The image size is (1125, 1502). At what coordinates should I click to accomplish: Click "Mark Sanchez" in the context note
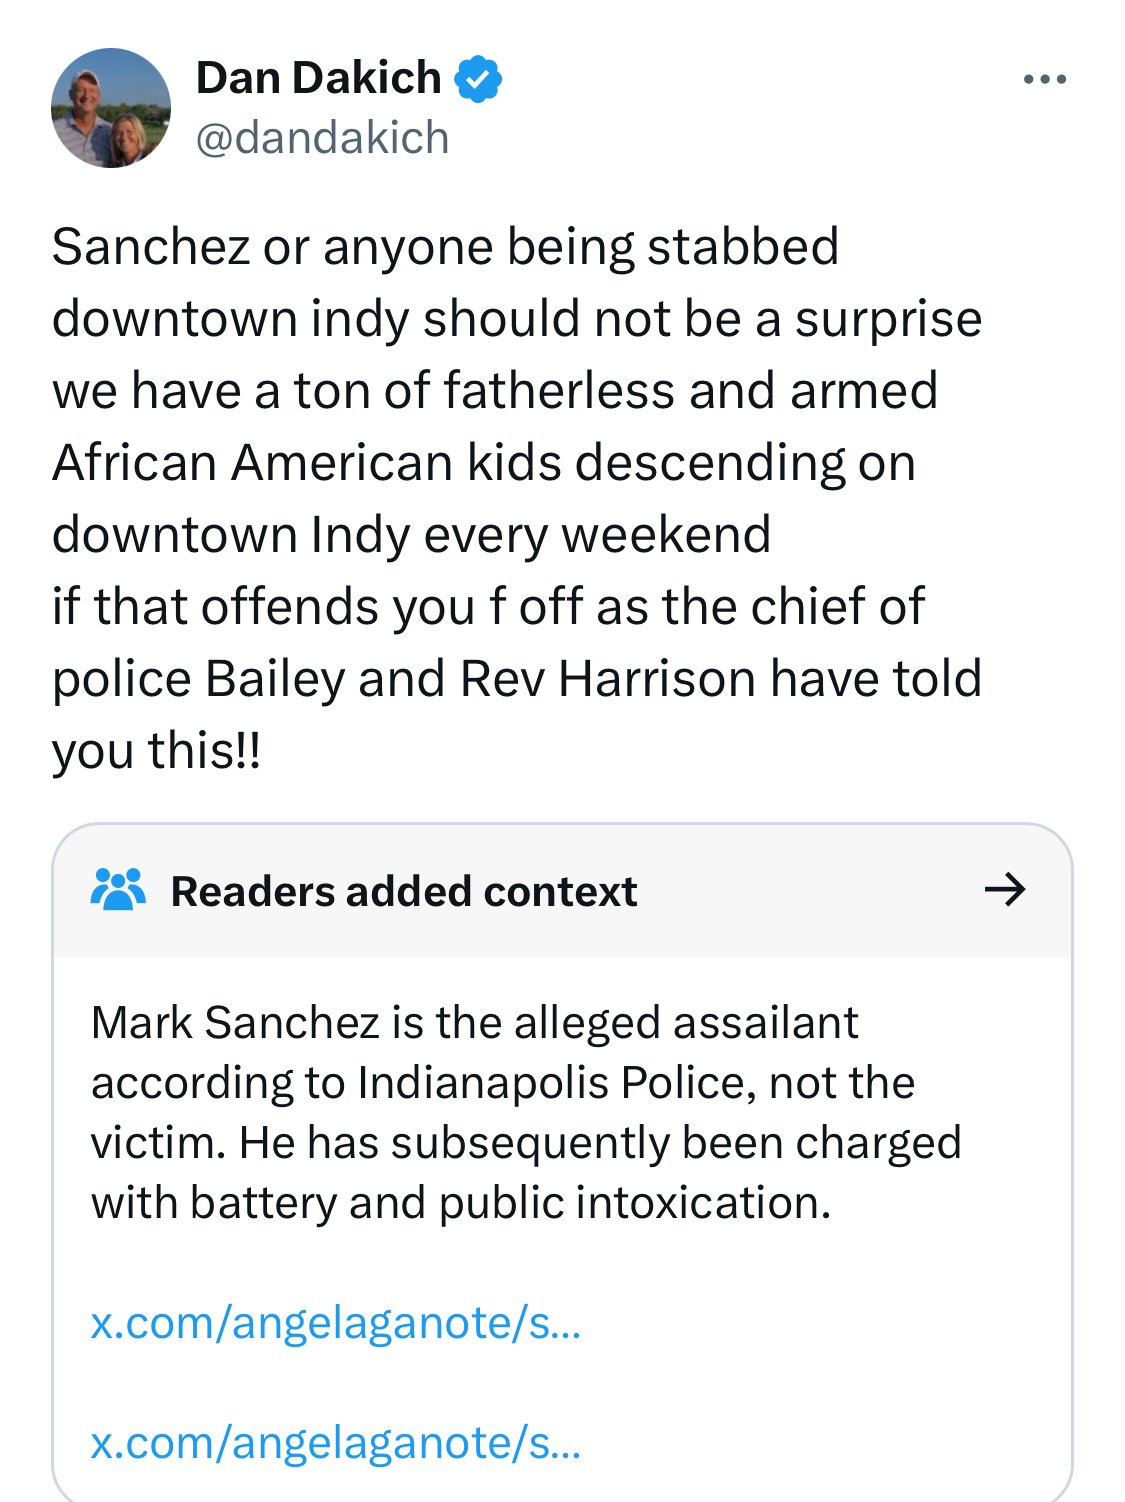click(235, 1023)
